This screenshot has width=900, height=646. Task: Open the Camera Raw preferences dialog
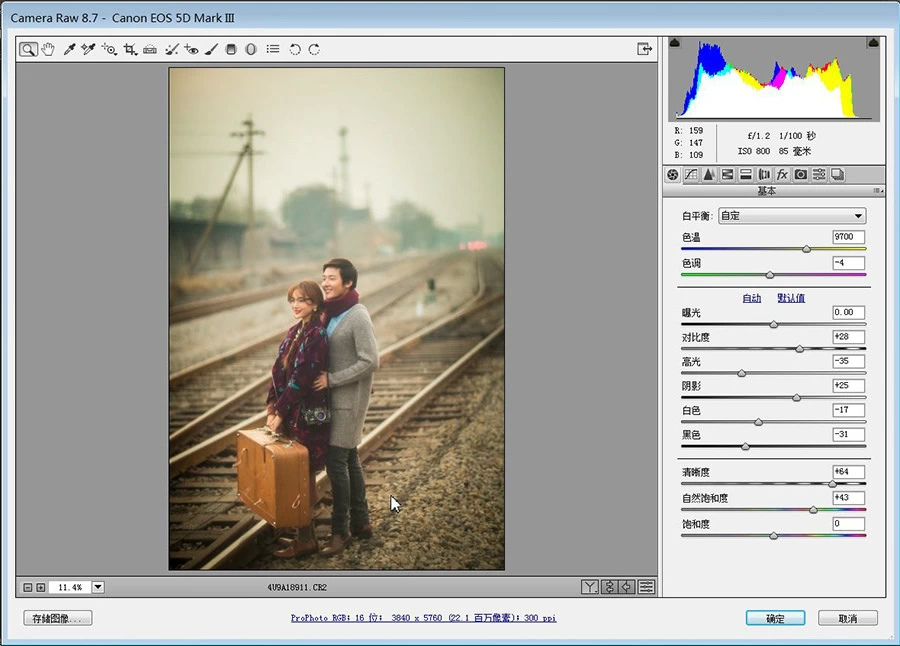pos(273,49)
